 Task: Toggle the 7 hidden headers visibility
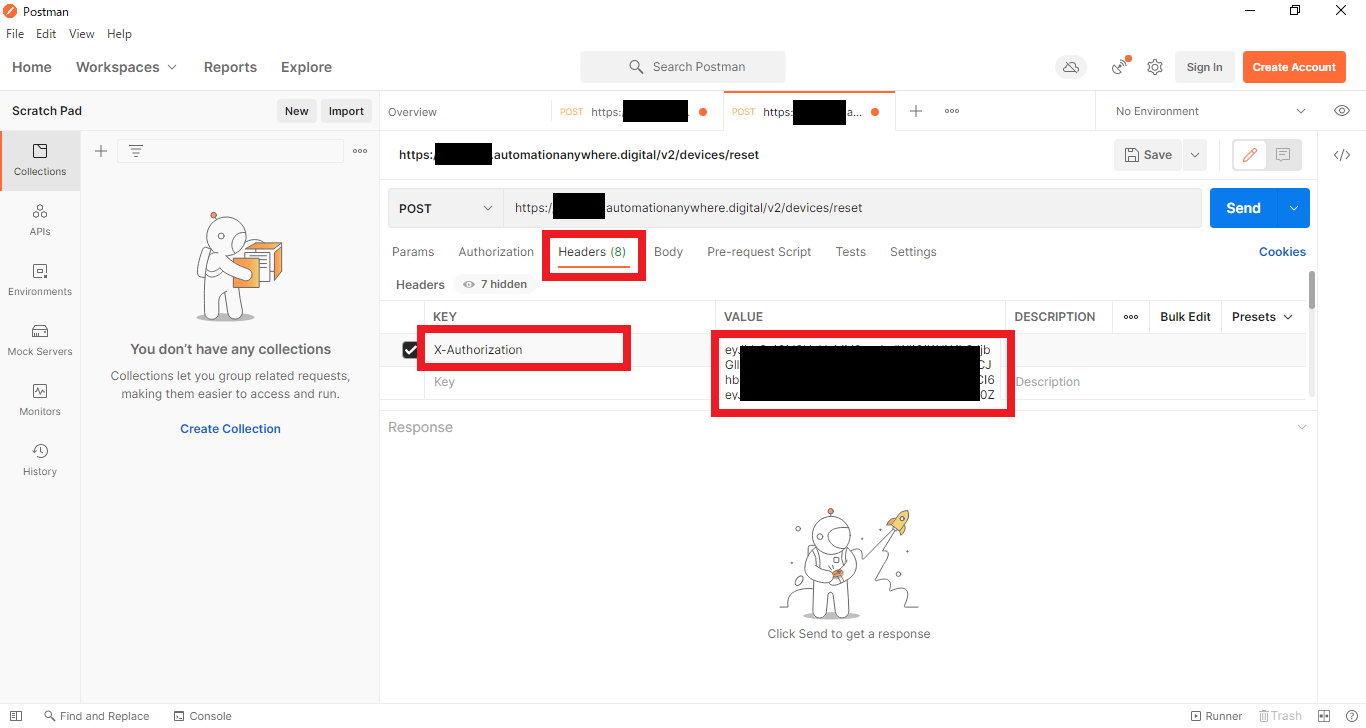pos(495,285)
